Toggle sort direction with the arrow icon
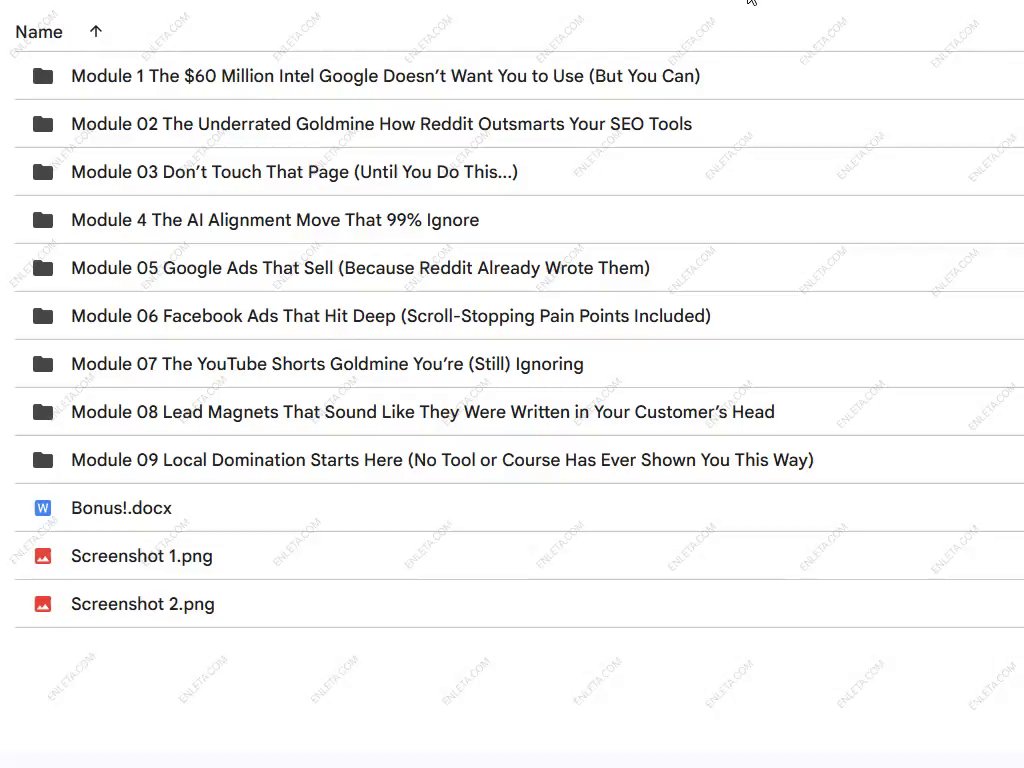 click(96, 32)
